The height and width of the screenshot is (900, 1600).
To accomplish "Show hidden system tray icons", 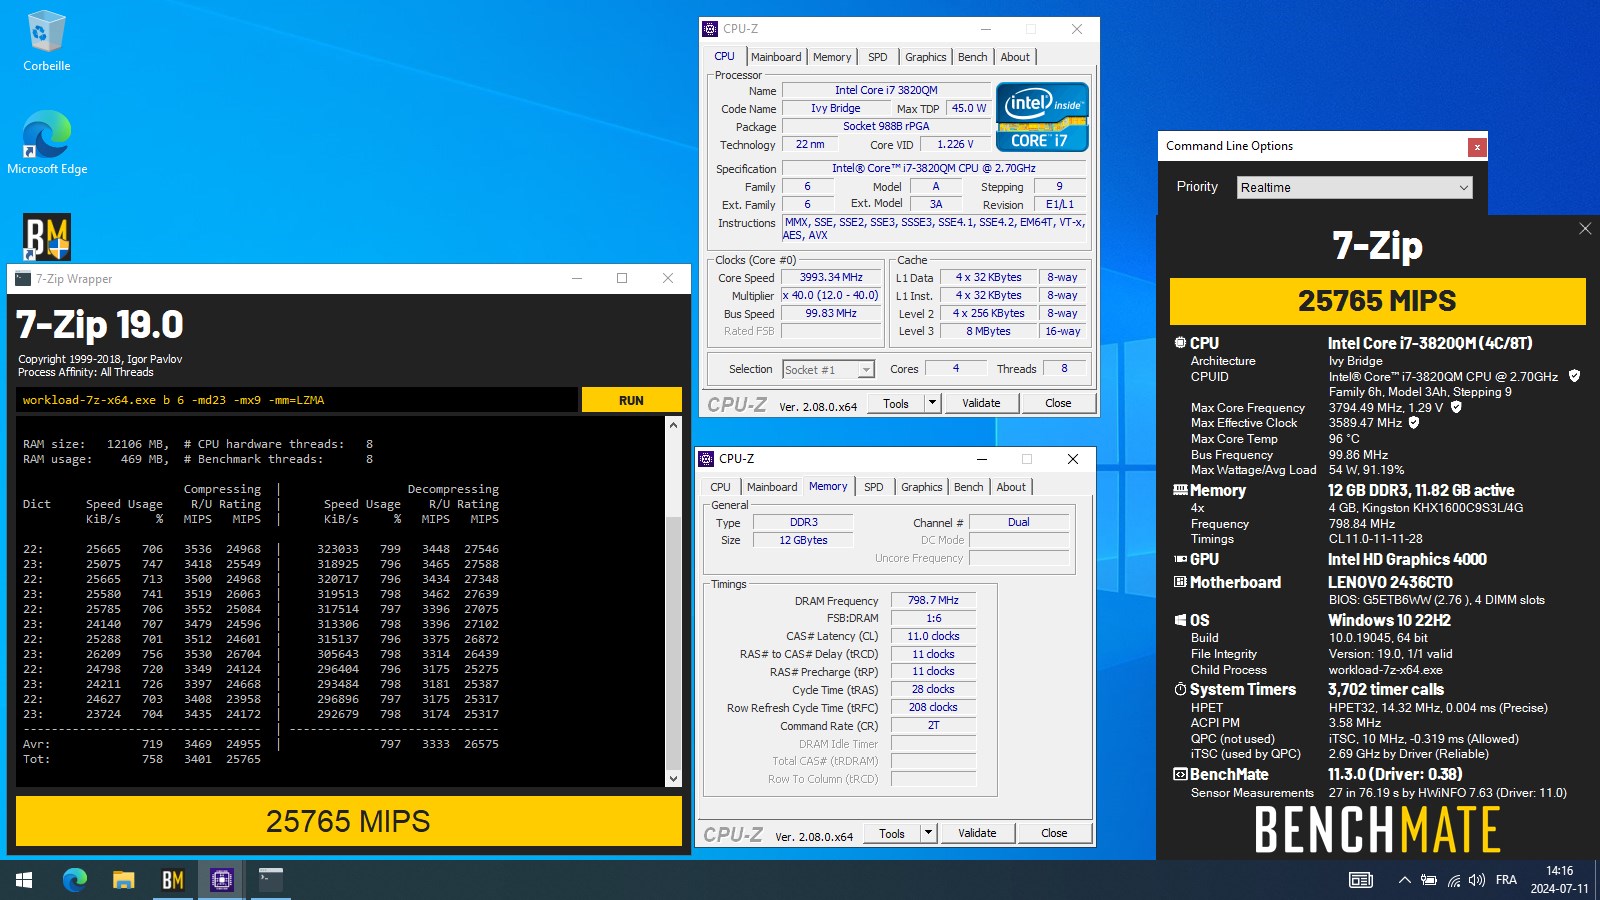I will tap(1404, 880).
